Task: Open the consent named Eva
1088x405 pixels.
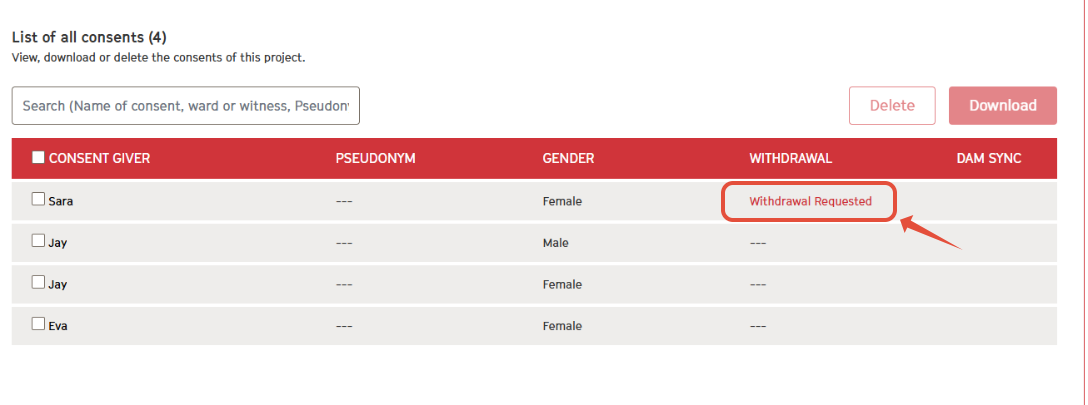Action: pyautogui.click(x=58, y=326)
